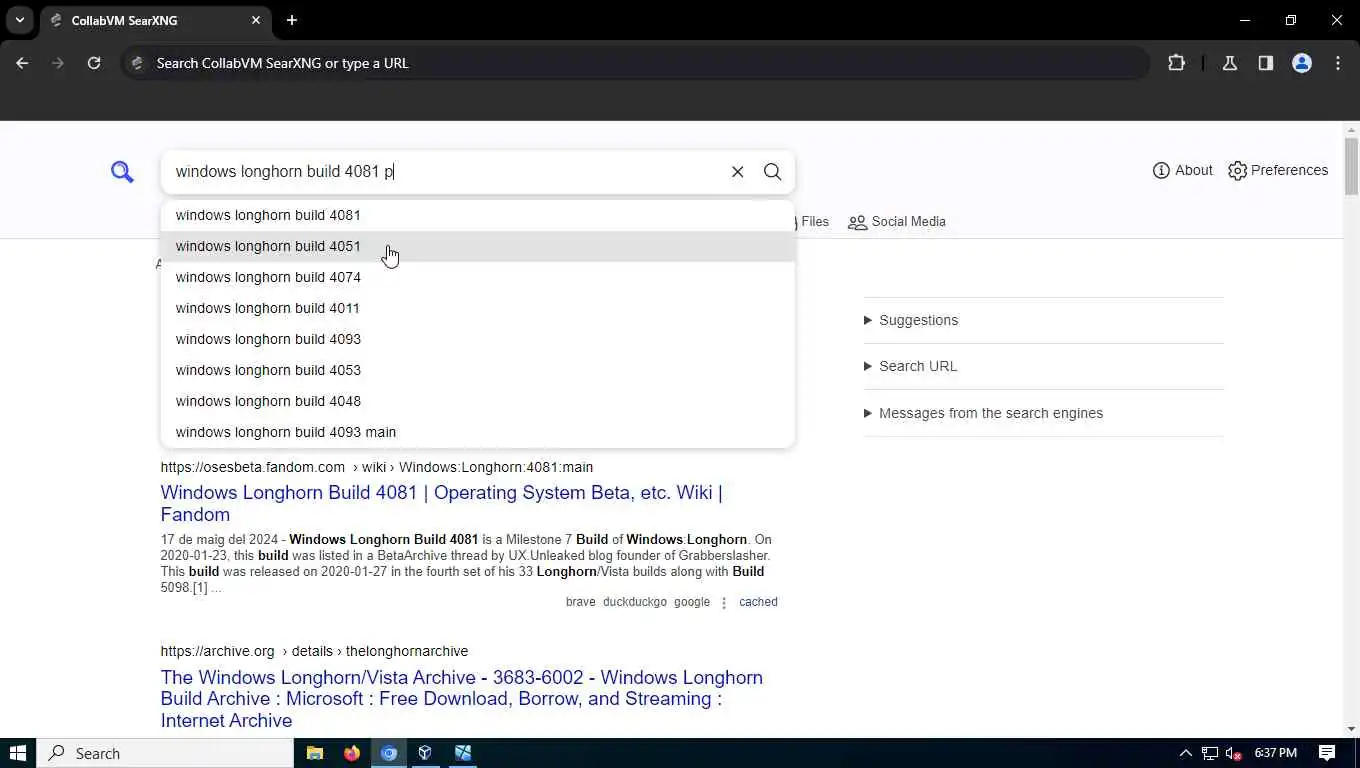The image size is (1360, 768).
Task: Open Chrome Labs flask icon
Action: 1230,63
